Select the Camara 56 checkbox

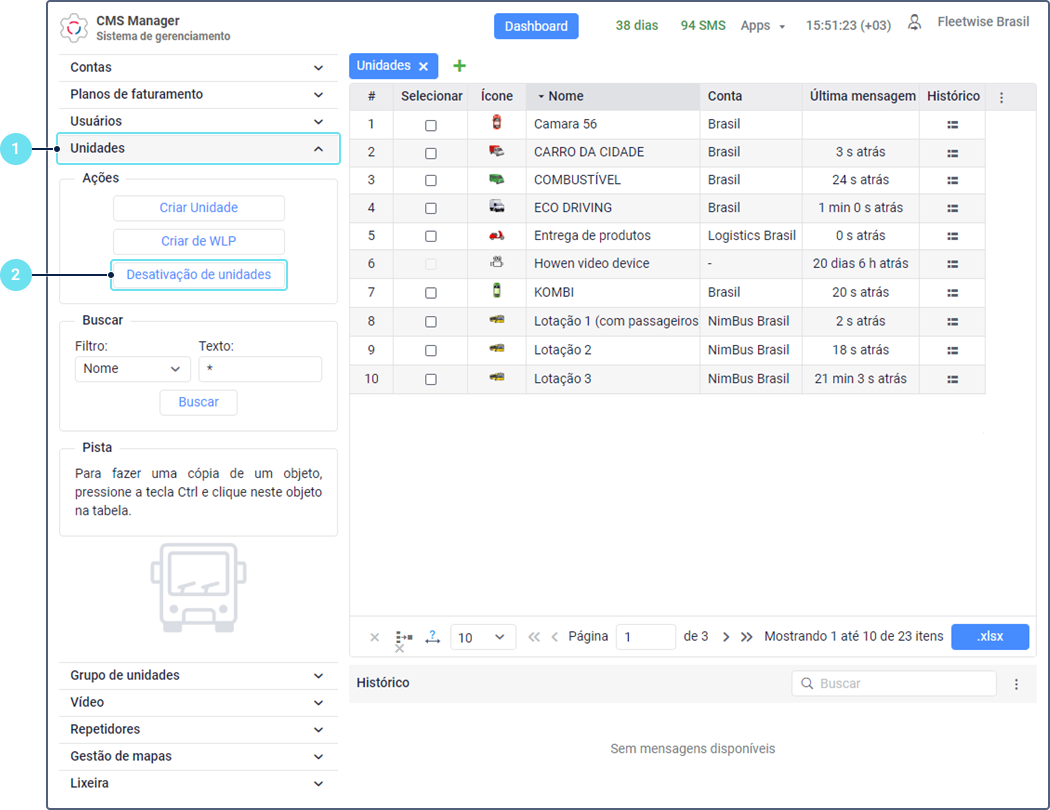click(x=431, y=125)
